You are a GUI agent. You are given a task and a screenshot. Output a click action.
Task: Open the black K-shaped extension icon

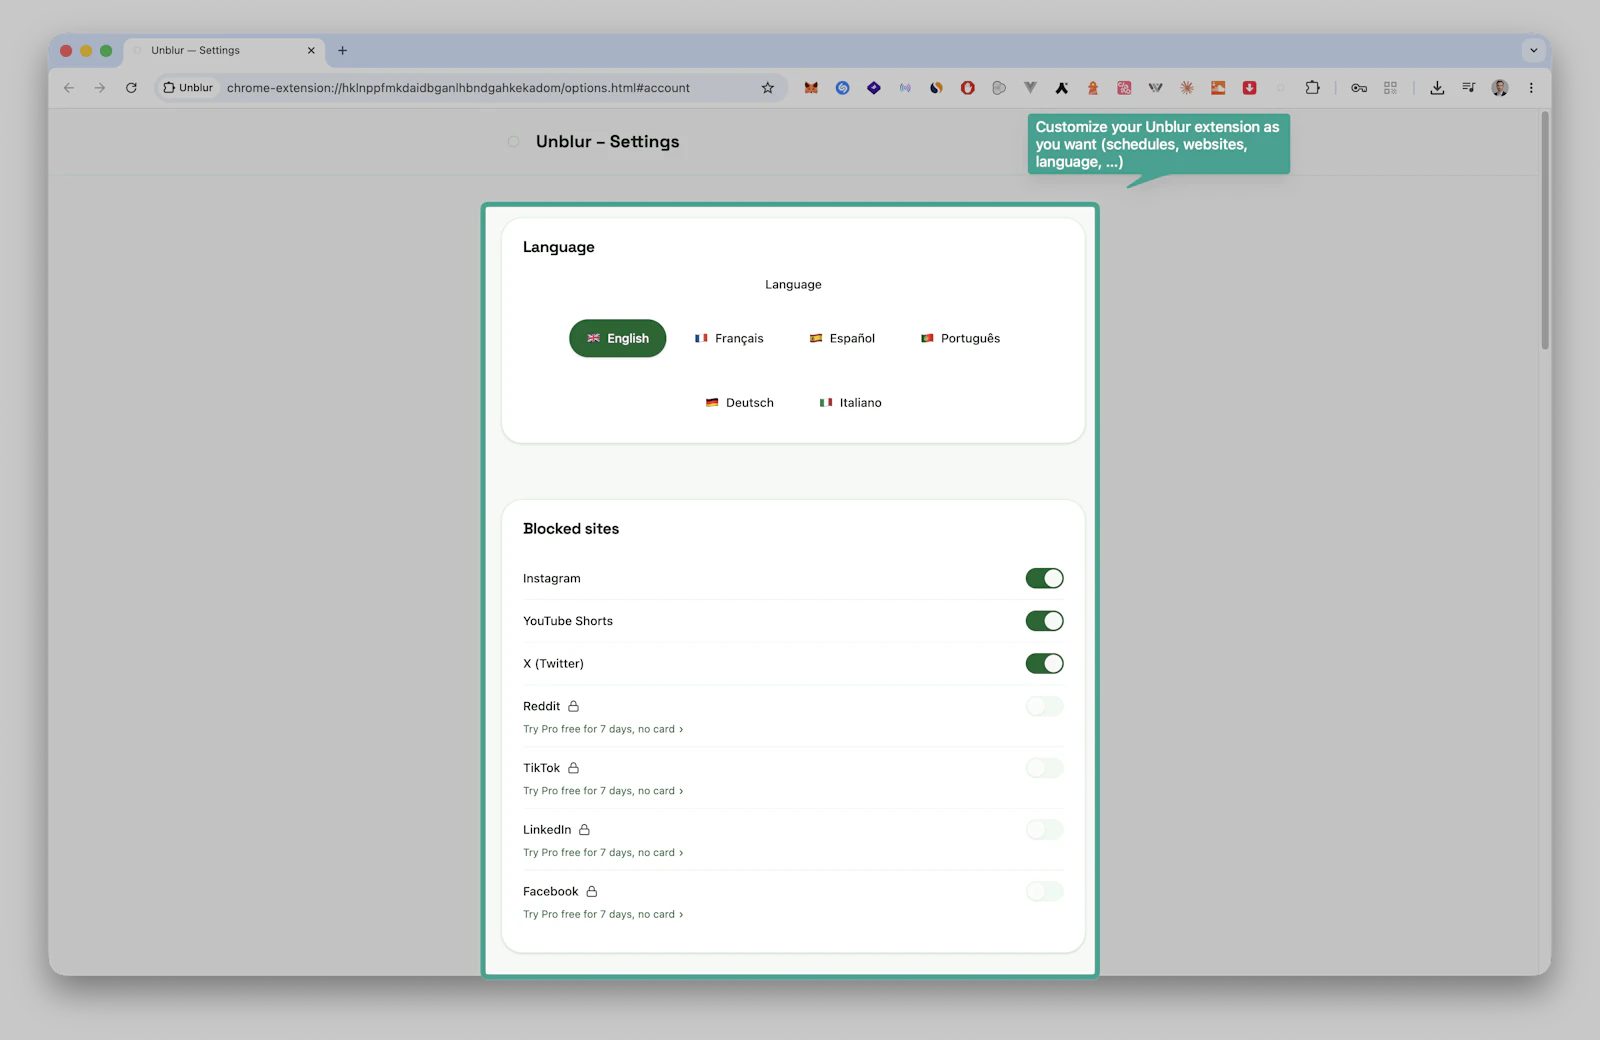pyautogui.click(x=1061, y=88)
